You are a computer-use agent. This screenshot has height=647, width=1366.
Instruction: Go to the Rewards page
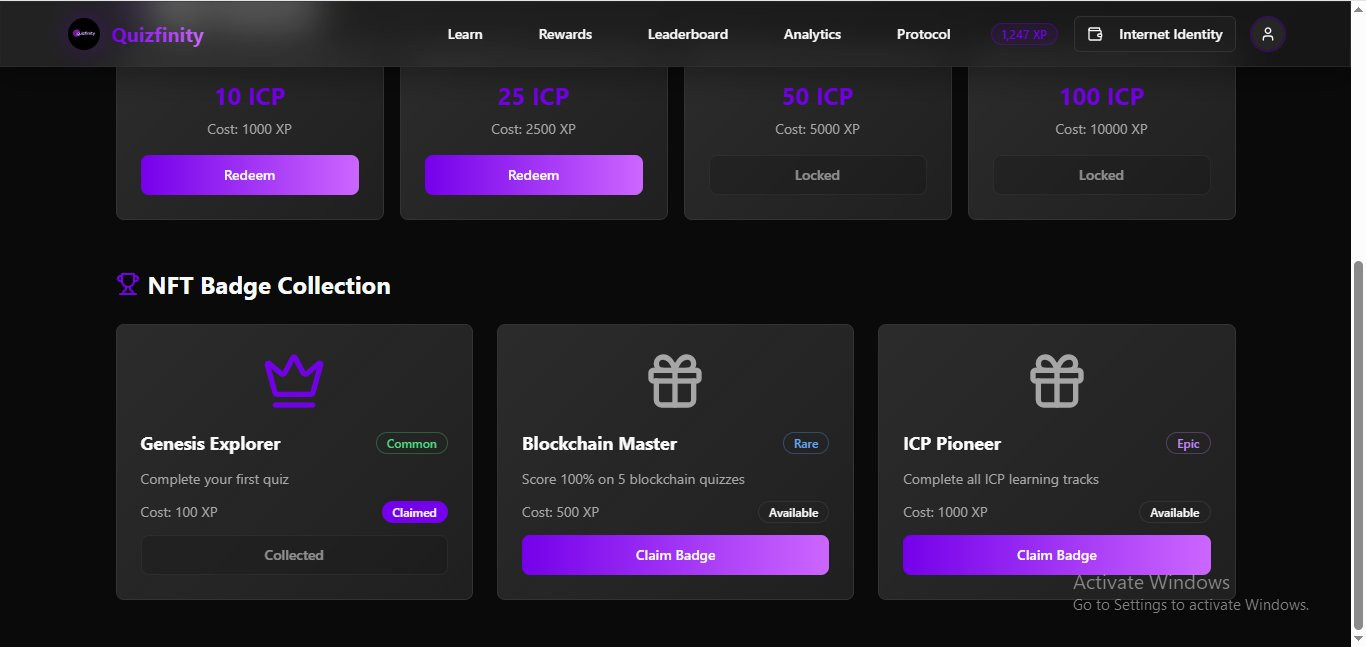(x=565, y=34)
